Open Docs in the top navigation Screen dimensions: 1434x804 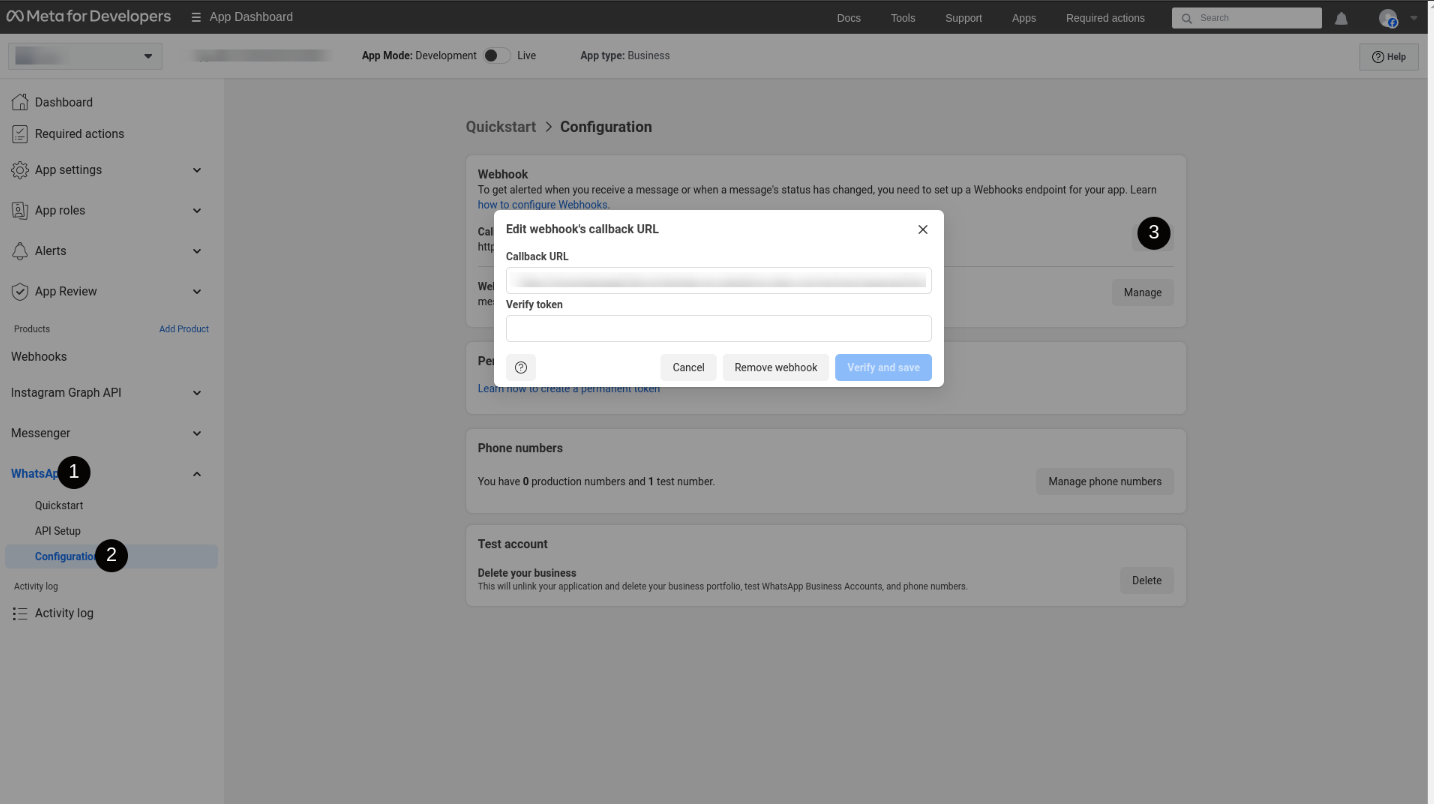pos(849,18)
